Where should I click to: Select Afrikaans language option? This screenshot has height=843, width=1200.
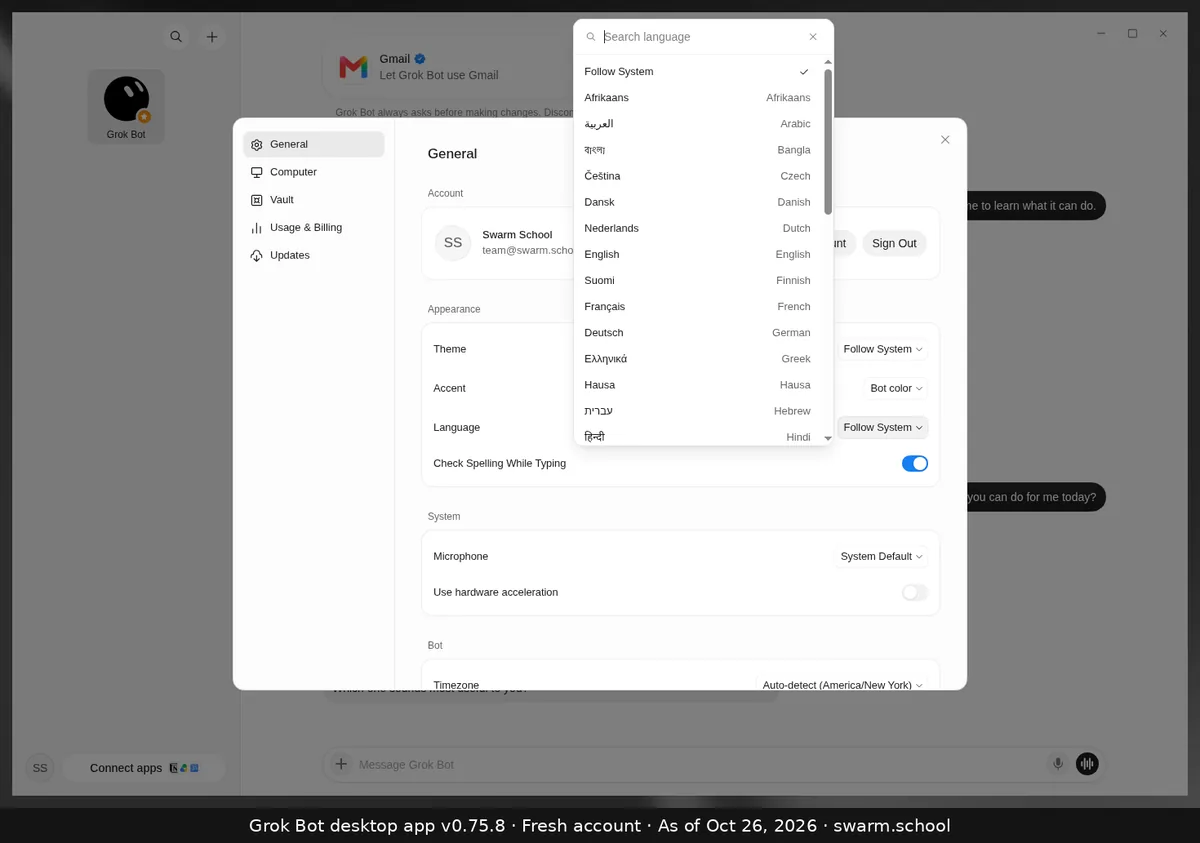click(x=698, y=98)
